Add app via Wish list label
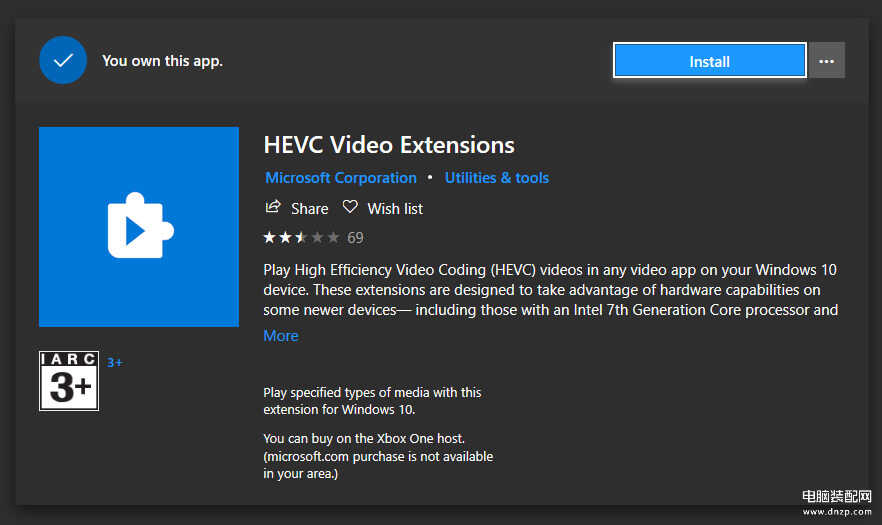 coord(395,209)
